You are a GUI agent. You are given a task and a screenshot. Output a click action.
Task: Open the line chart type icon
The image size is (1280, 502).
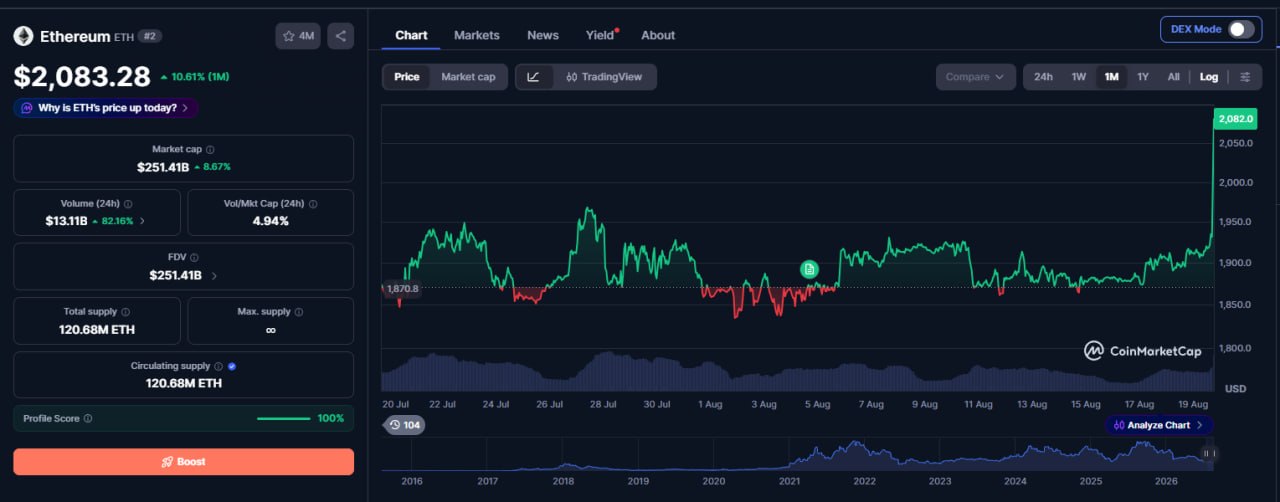(x=534, y=77)
